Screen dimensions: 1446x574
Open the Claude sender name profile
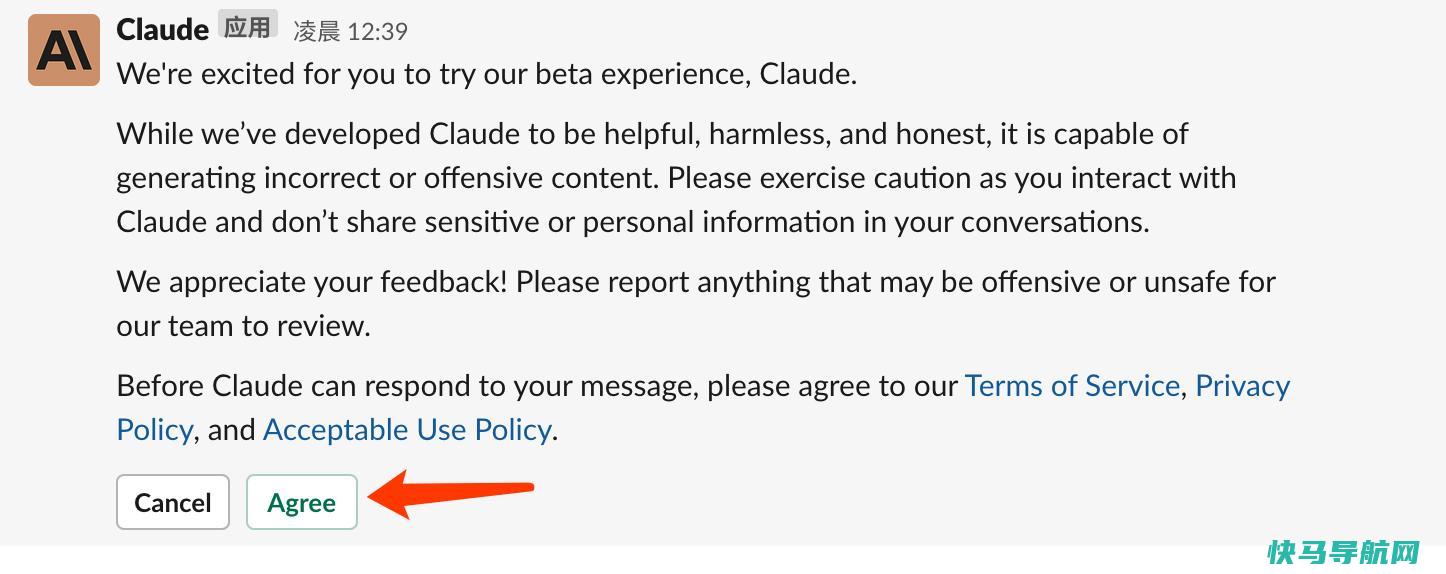point(162,29)
